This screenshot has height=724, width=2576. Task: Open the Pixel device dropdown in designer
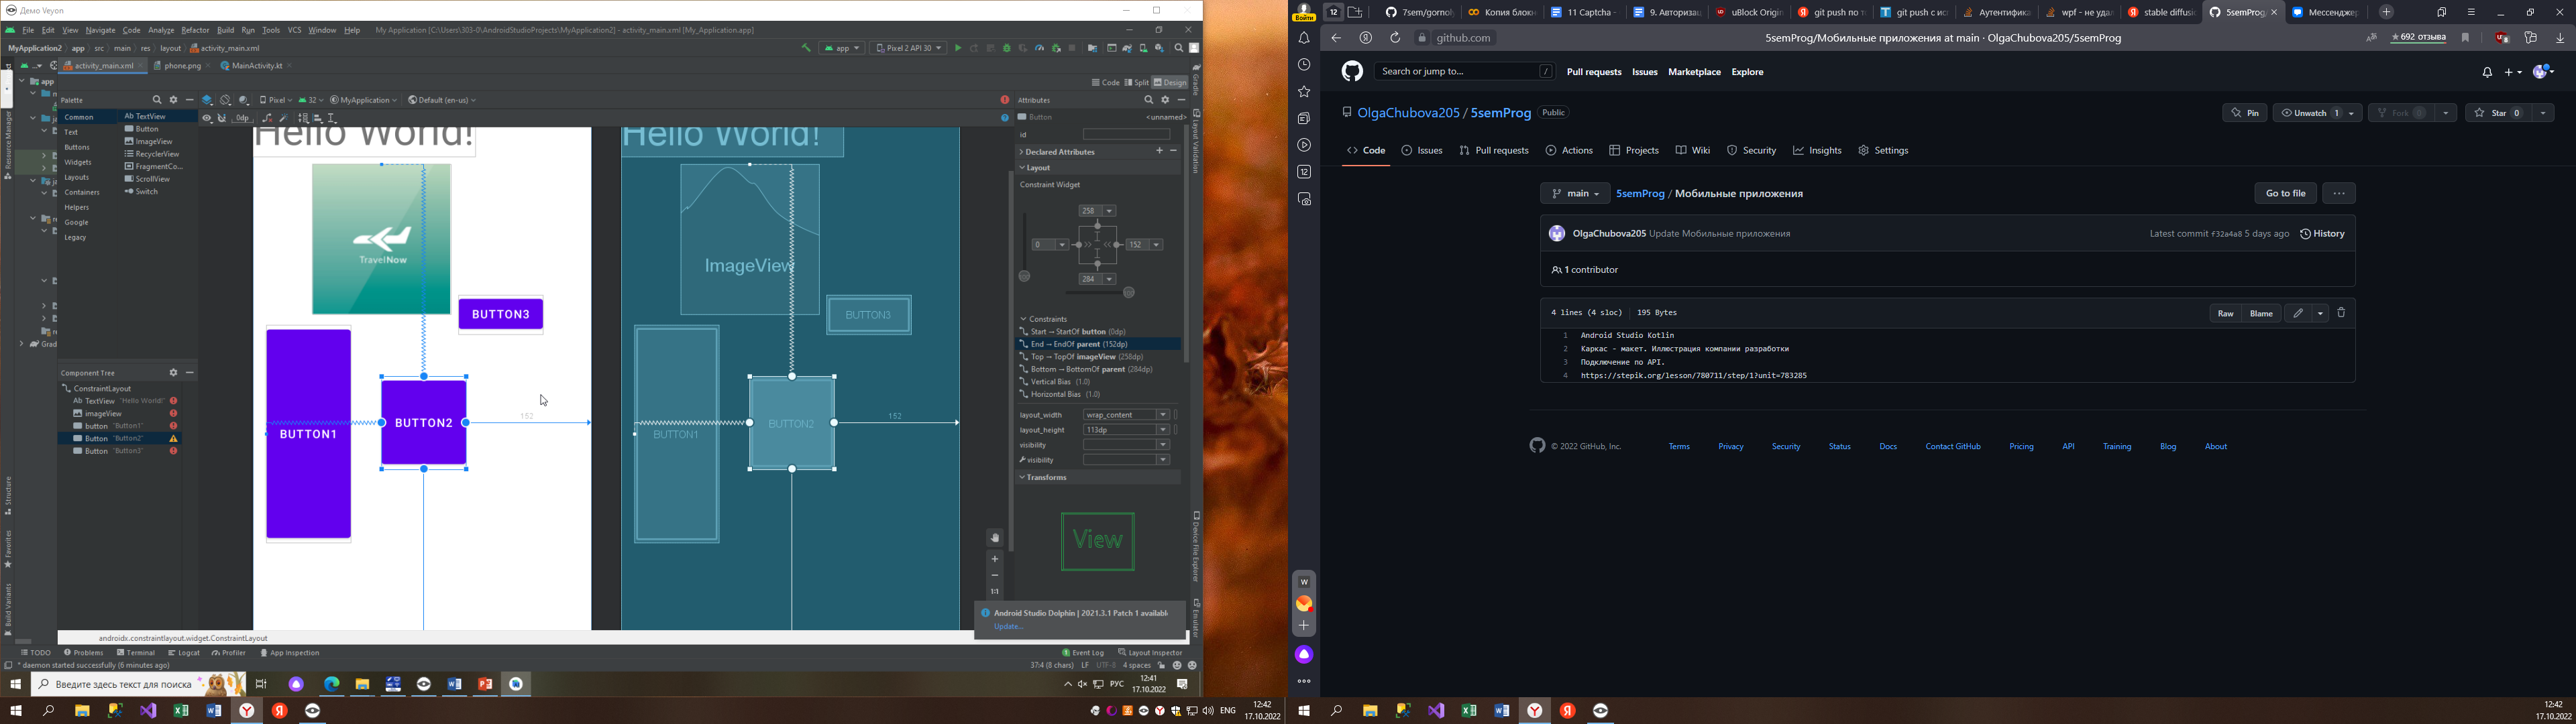coord(275,100)
